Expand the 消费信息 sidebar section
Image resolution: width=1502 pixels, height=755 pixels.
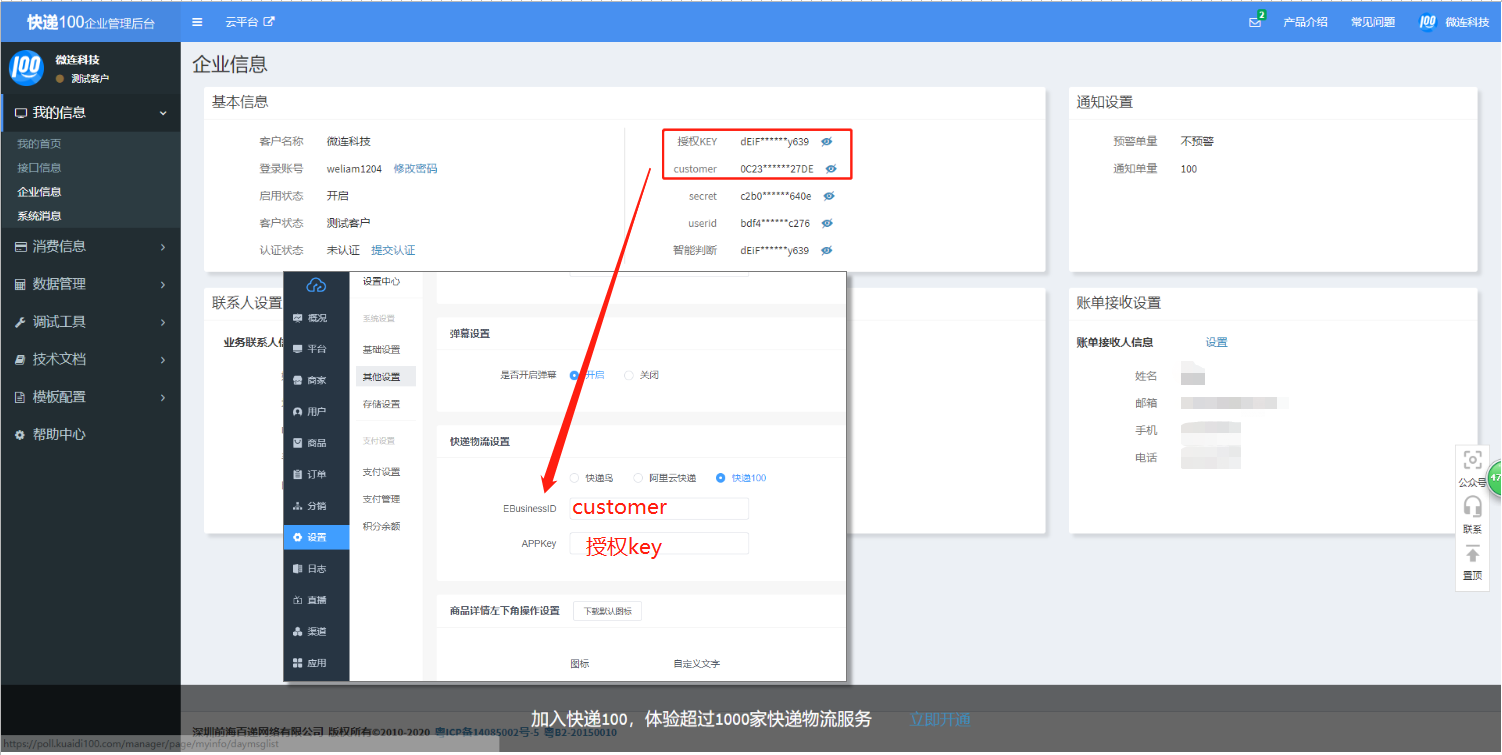point(90,246)
